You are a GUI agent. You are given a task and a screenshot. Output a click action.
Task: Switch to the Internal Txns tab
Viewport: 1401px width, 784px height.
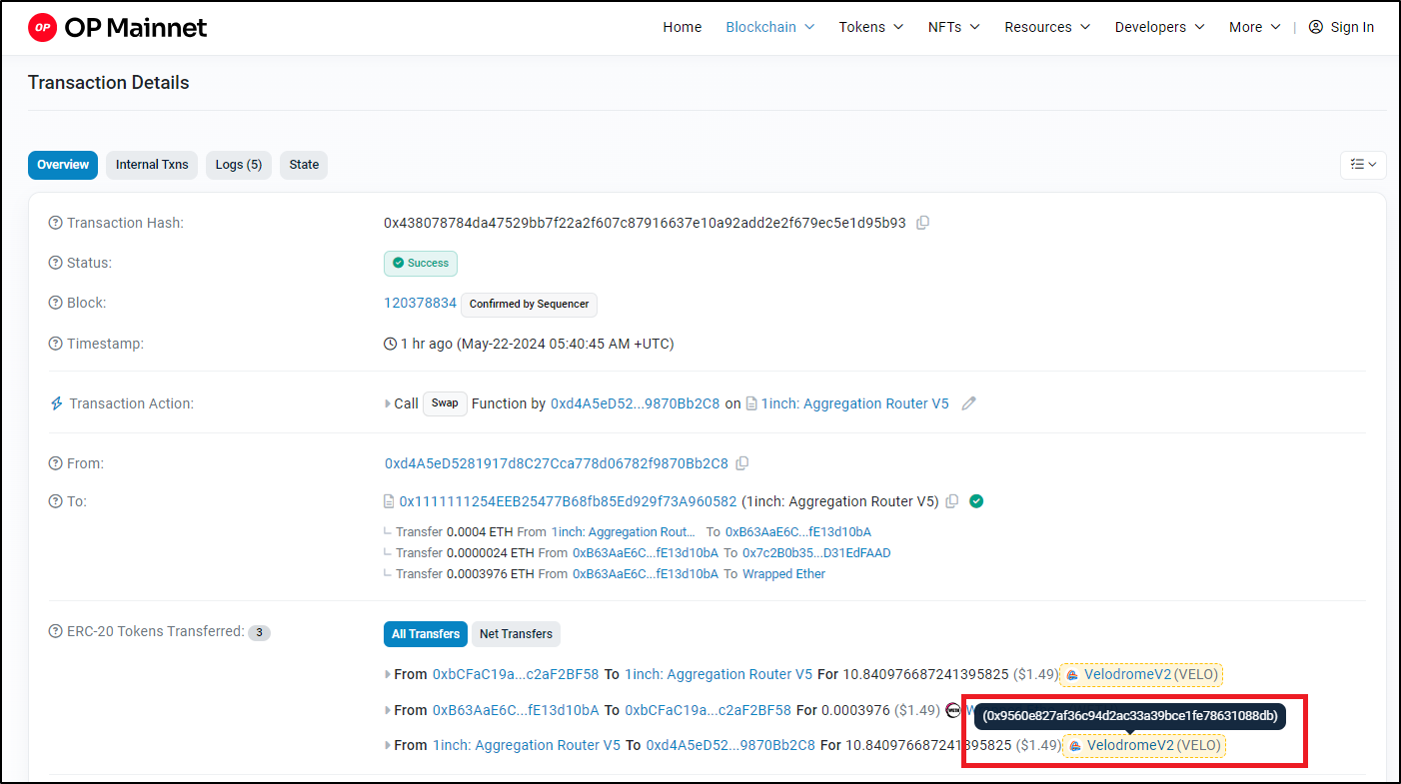click(x=152, y=165)
